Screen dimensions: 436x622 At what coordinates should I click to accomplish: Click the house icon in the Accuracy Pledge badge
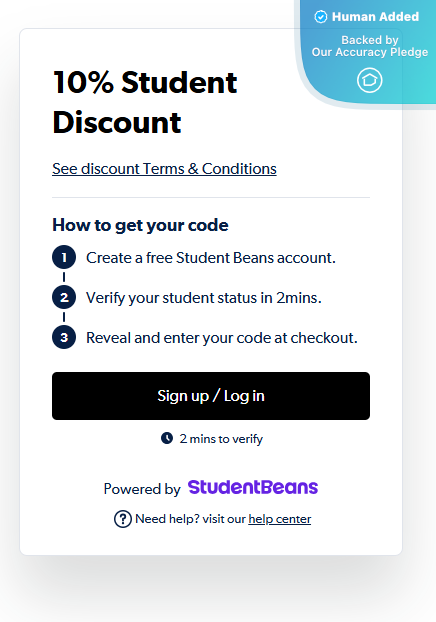(x=369, y=80)
